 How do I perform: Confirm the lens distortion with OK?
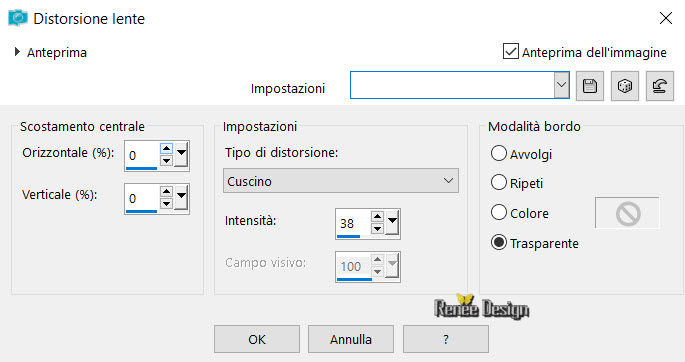point(257,339)
